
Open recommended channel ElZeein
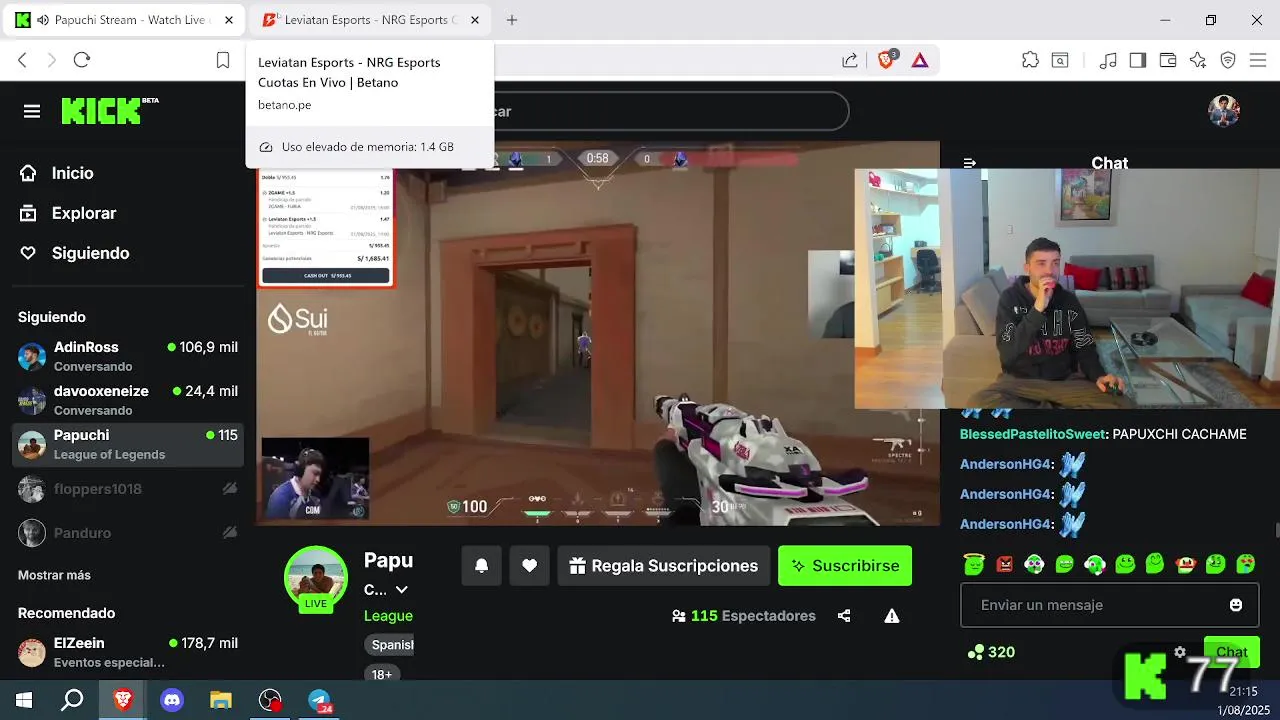(128, 652)
